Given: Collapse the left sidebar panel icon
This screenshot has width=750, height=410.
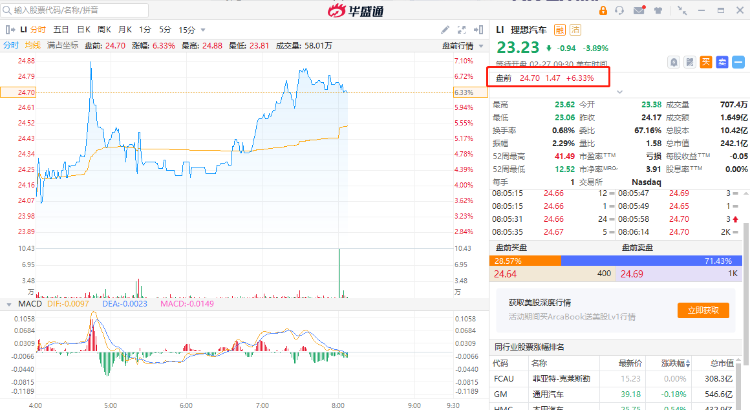Looking at the screenshot, I should point(10,30).
